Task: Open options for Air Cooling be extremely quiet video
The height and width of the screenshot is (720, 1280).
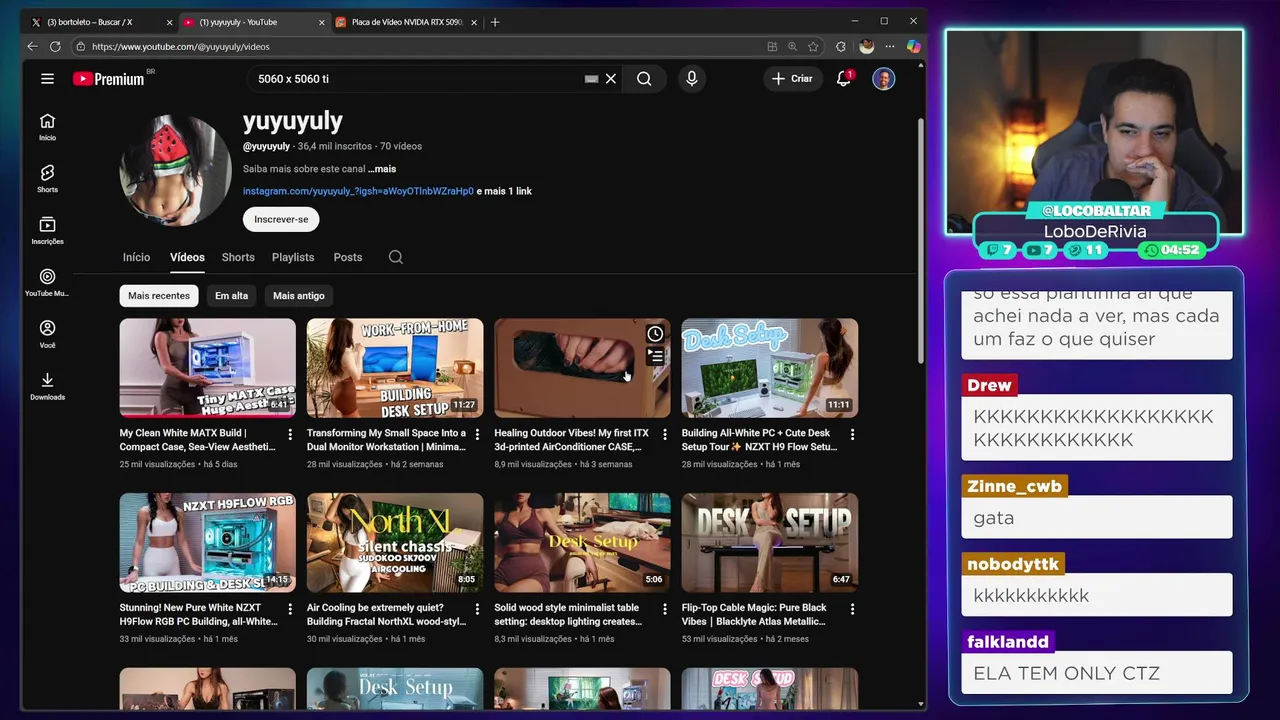Action: point(477,608)
